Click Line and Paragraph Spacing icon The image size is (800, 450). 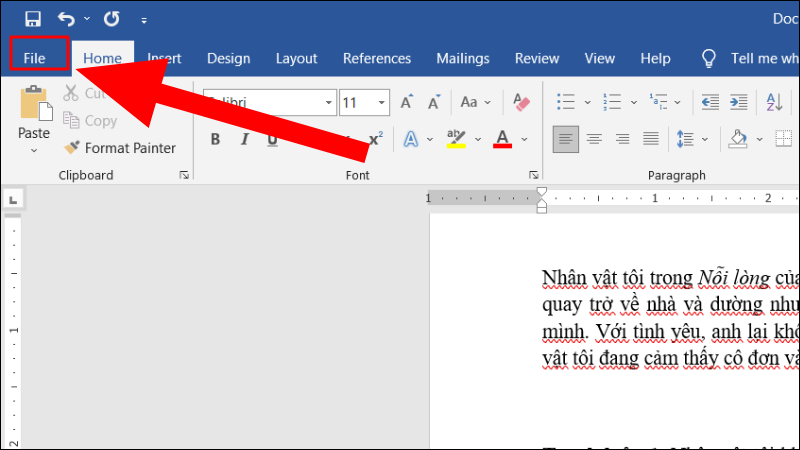click(685, 139)
